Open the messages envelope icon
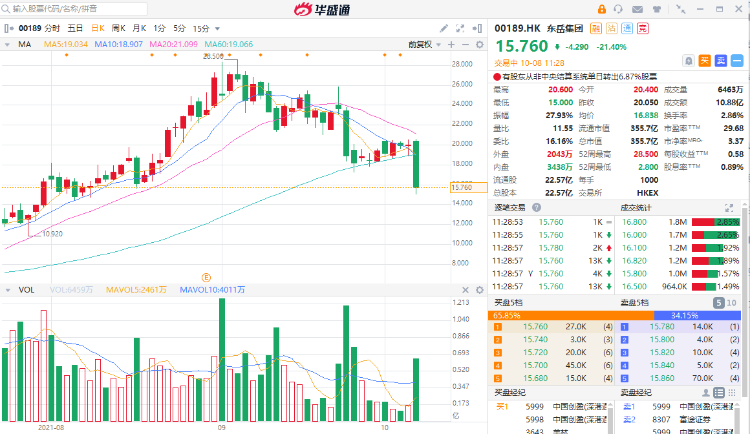Screen dimensions: 750x434 [637, 9]
